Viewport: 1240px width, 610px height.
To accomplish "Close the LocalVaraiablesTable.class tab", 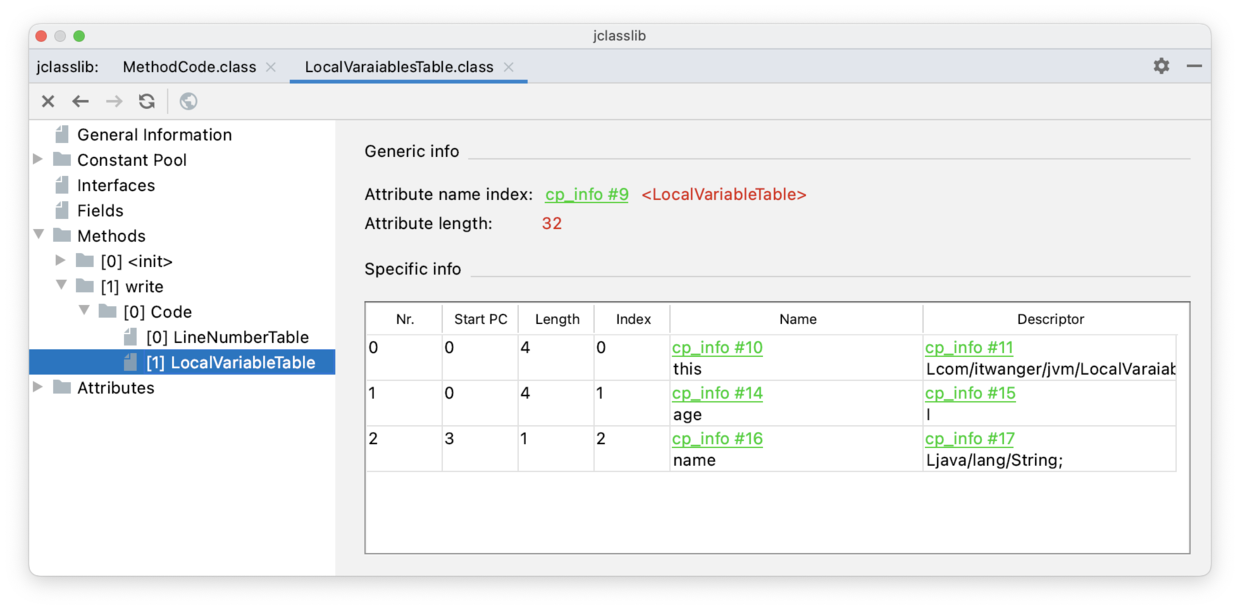I will (x=509, y=67).
